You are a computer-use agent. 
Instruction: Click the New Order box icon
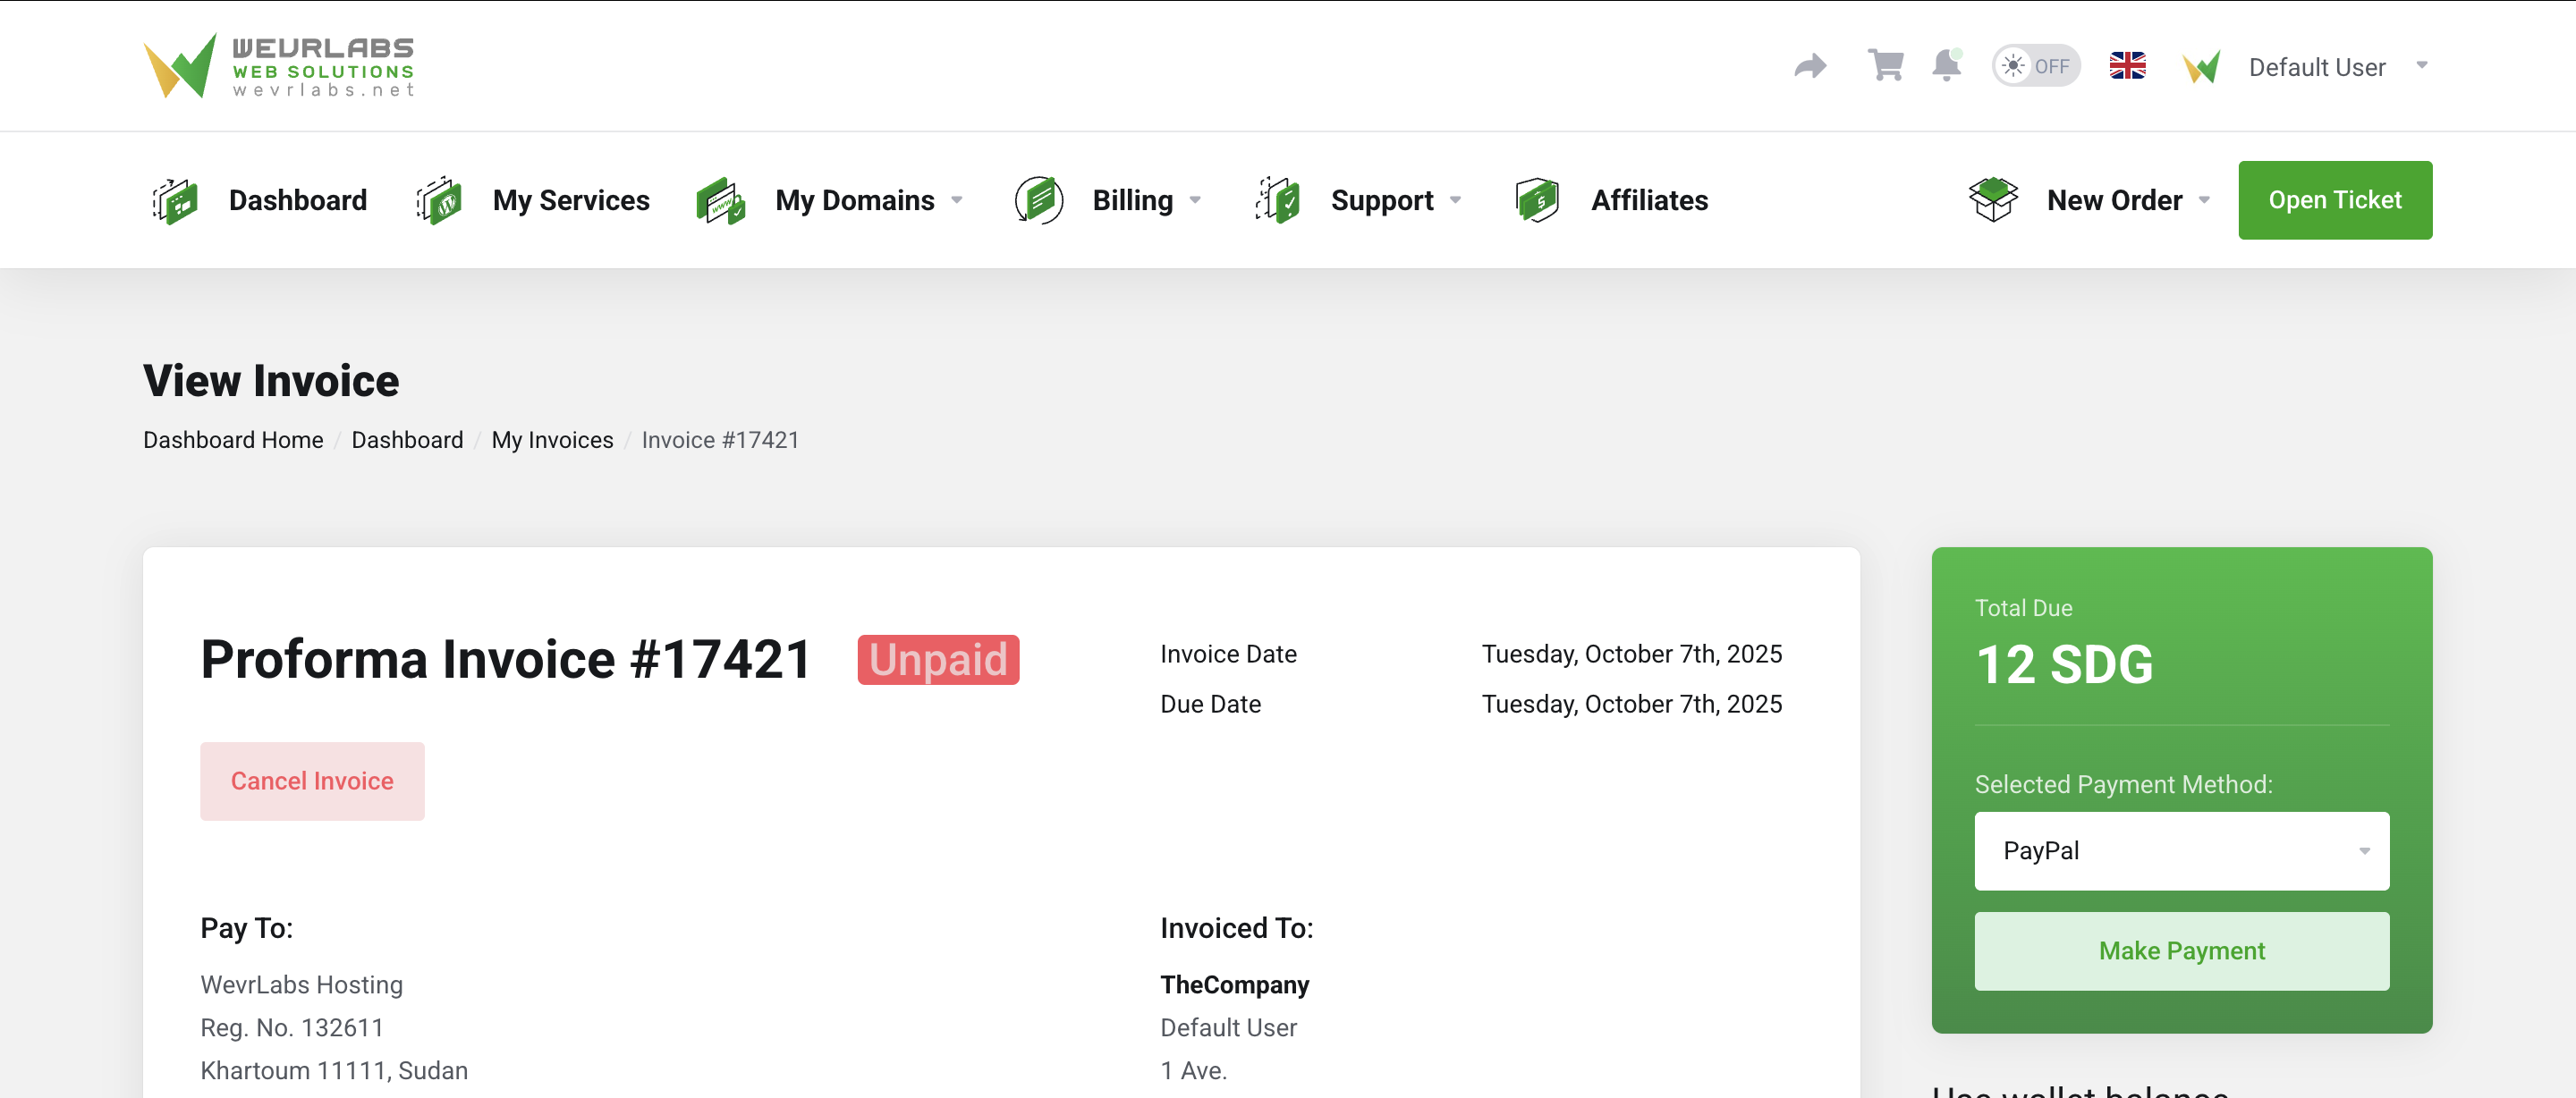[1993, 200]
